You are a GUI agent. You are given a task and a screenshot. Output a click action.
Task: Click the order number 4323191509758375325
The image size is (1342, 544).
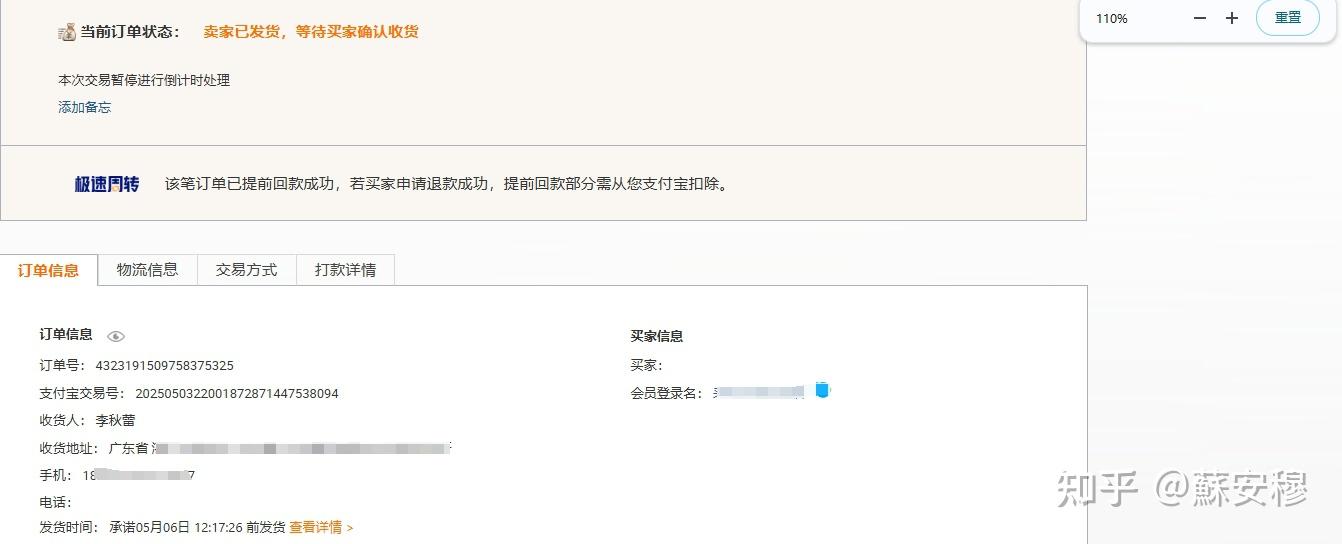pyautogui.click(x=164, y=366)
